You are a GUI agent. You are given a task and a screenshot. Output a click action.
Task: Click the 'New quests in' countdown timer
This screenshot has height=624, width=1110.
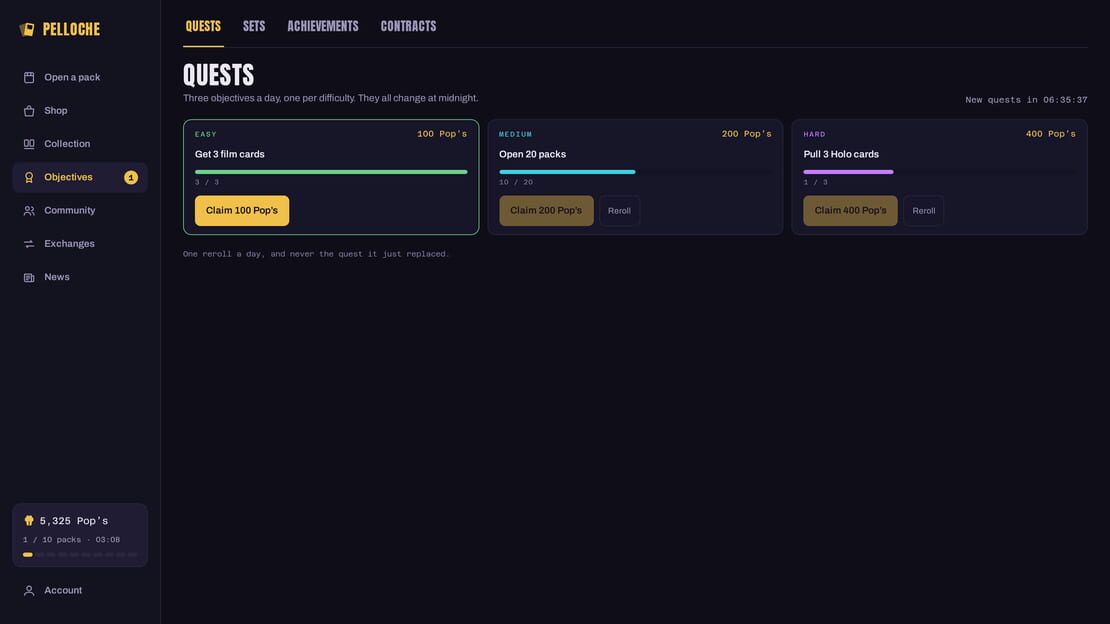coord(1026,100)
